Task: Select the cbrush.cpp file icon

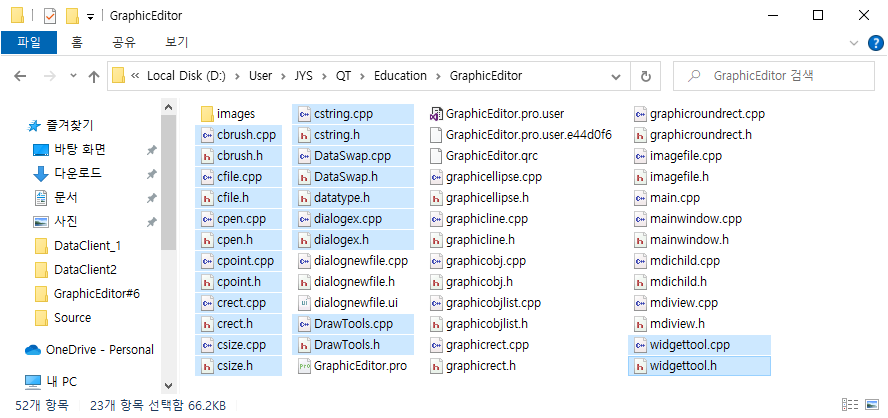Action: (x=207, y=135)
